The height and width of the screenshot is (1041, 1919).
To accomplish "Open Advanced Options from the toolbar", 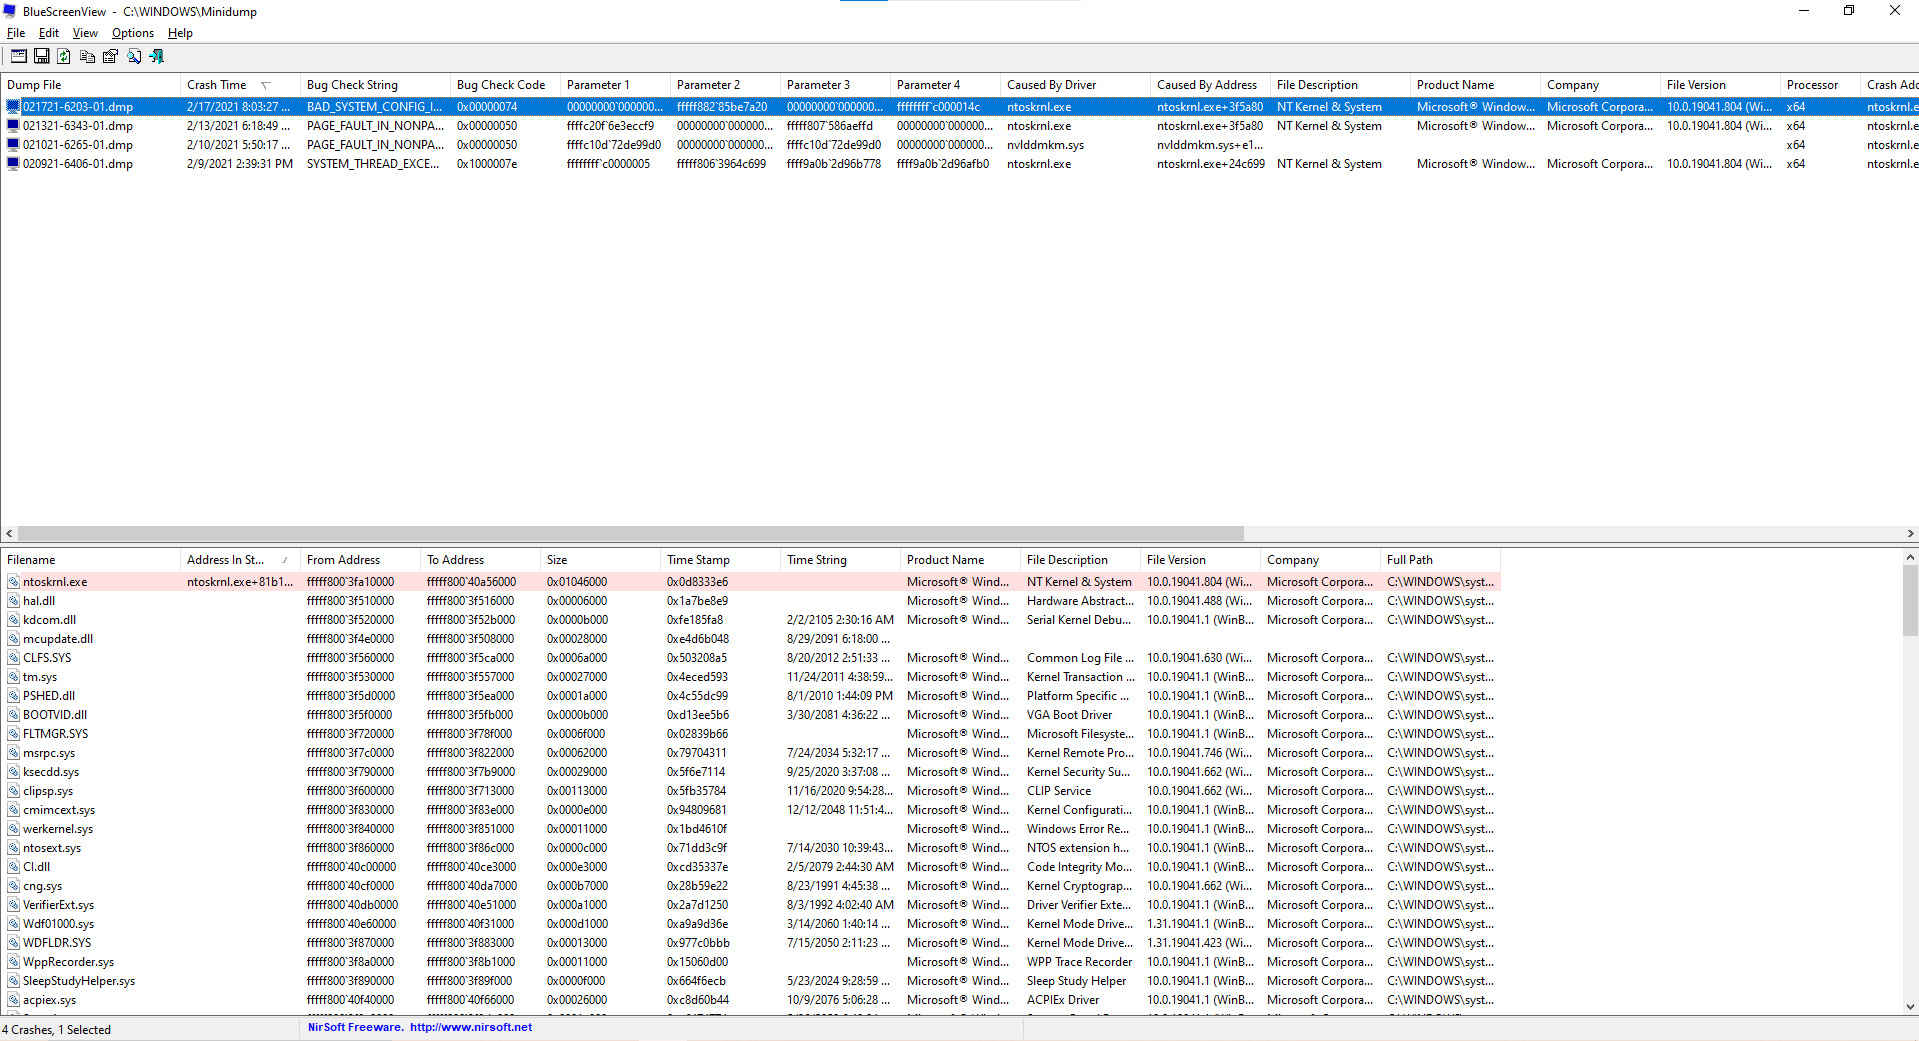I will [19, 57].
